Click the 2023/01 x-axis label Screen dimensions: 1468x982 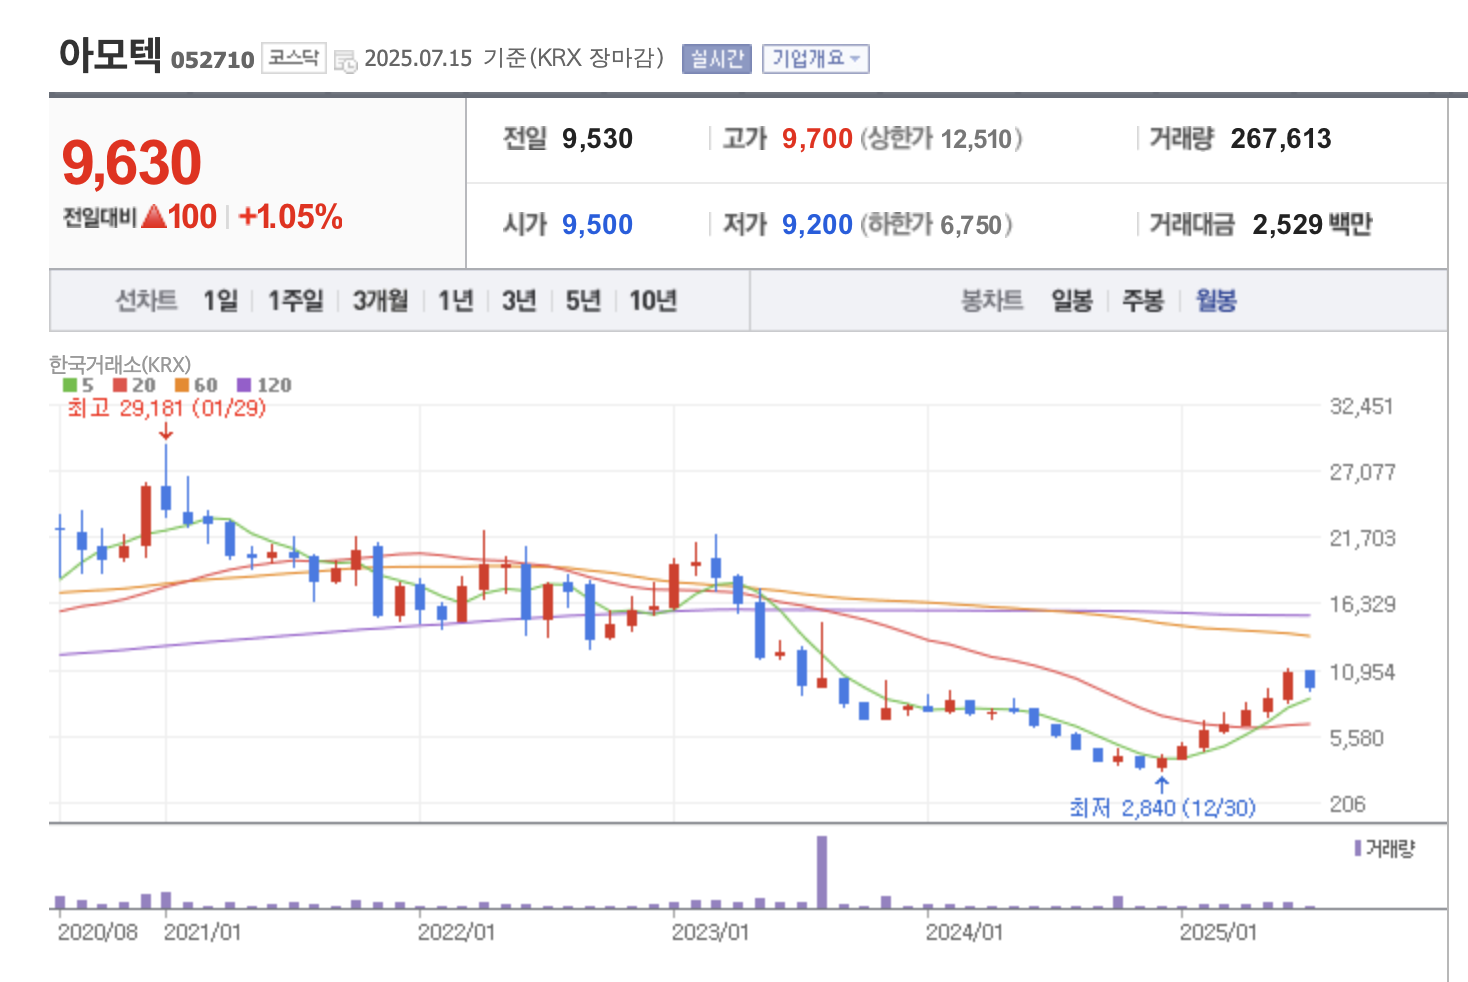tap(710, 932)
